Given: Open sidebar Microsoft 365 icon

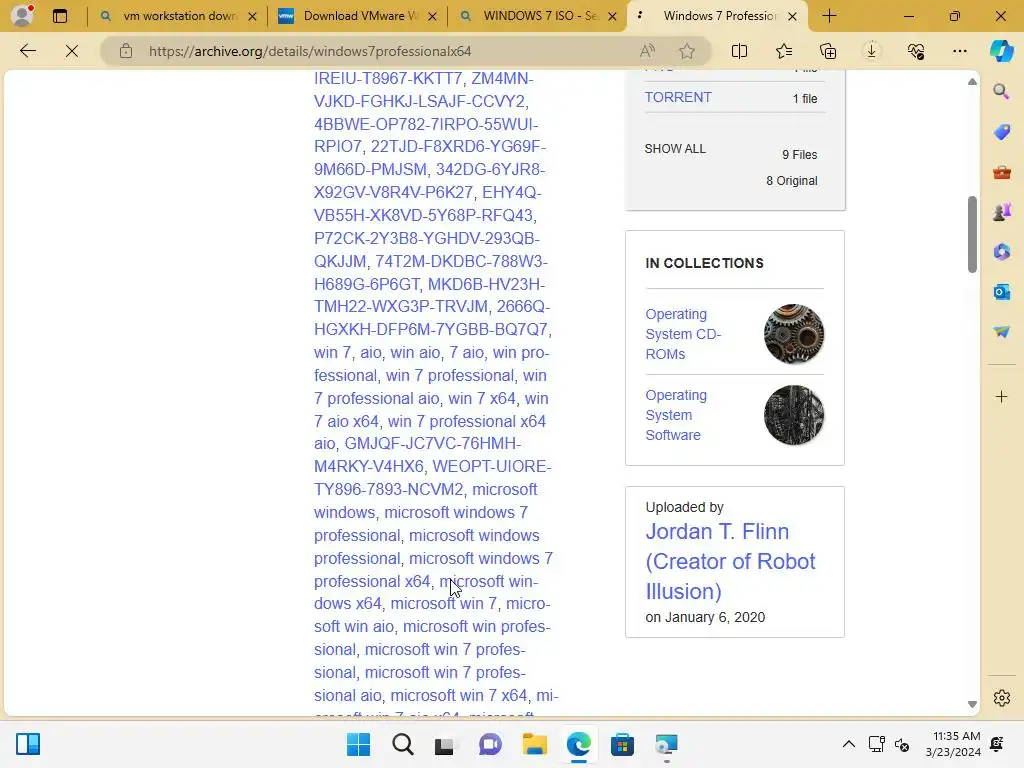Looking at the screenshot, I should [x=1001, y=252].
